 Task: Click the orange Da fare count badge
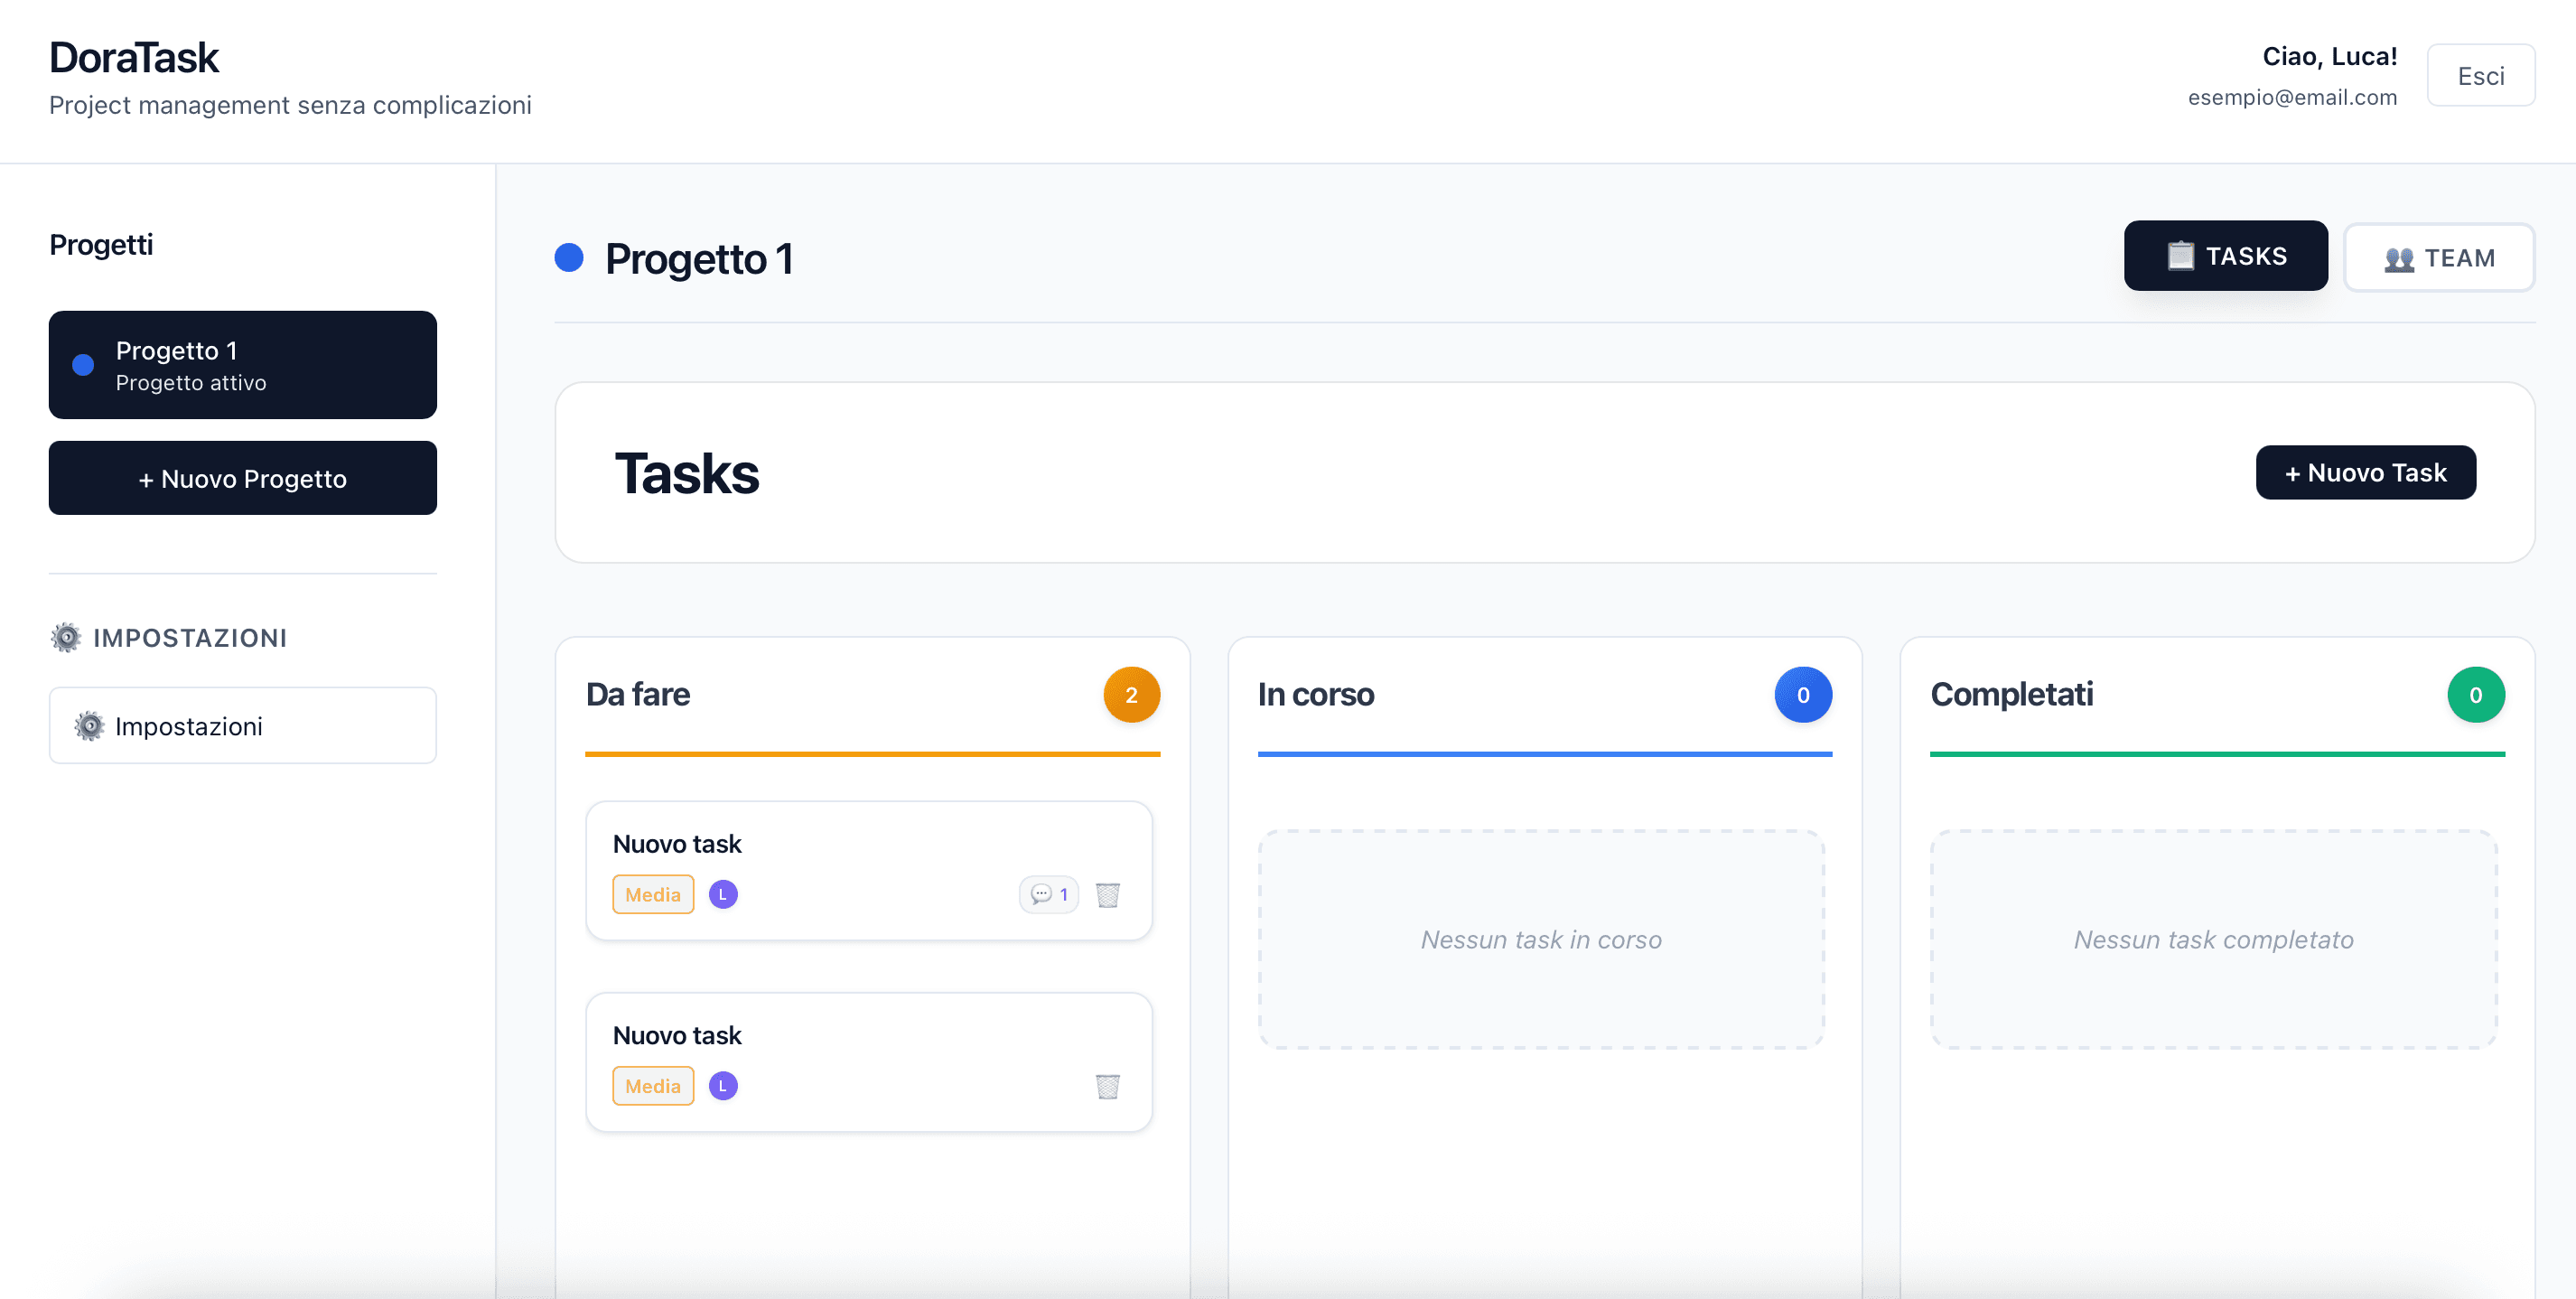click(x=1131, y=695)
